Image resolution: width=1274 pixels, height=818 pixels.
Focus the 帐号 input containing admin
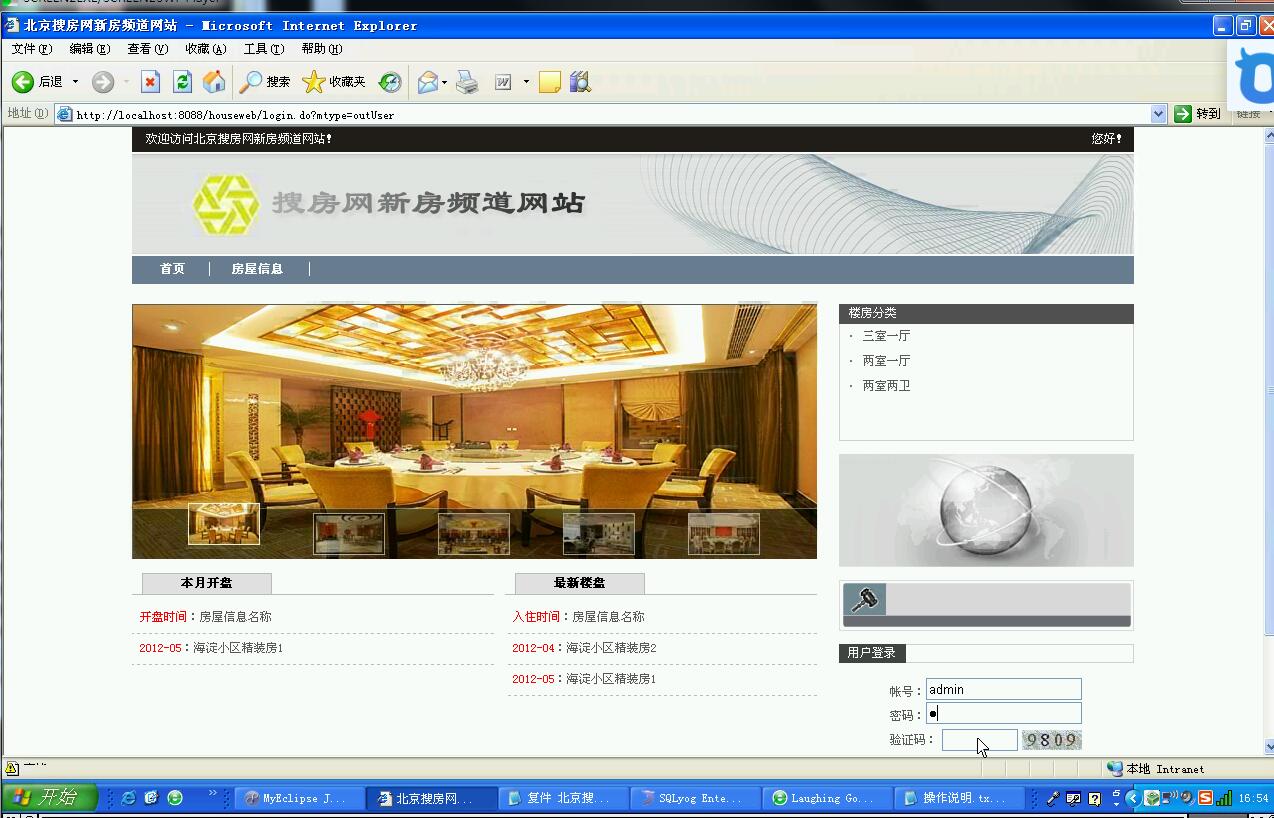1003,689
